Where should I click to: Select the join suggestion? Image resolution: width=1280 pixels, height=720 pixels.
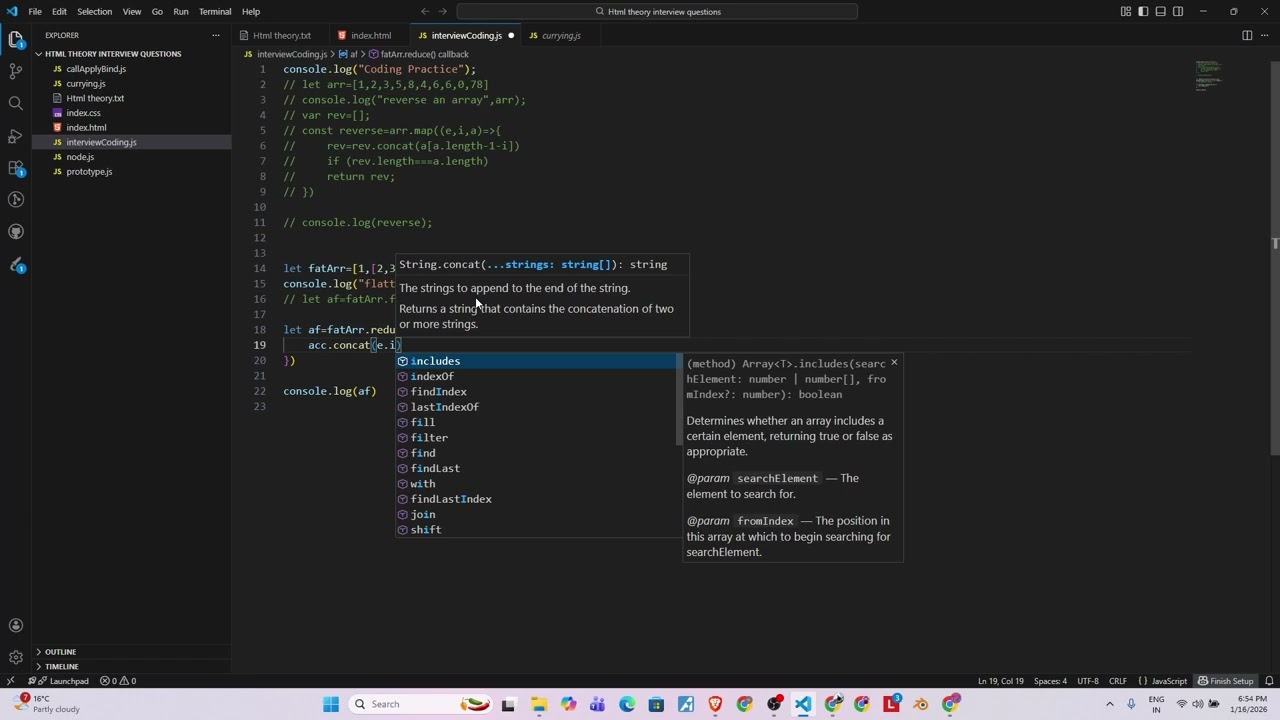coord(538,514)
